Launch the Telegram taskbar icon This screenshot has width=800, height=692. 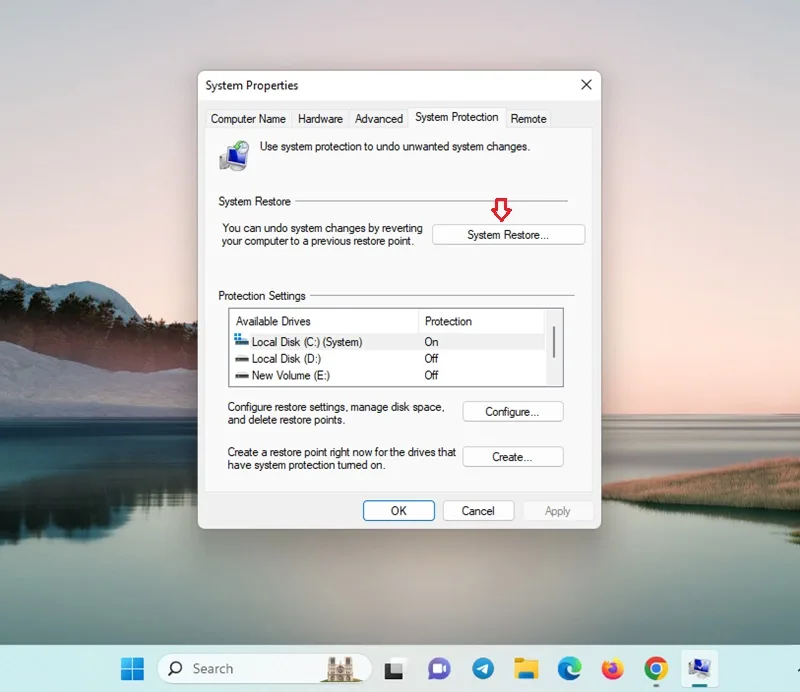pos(483,669)
